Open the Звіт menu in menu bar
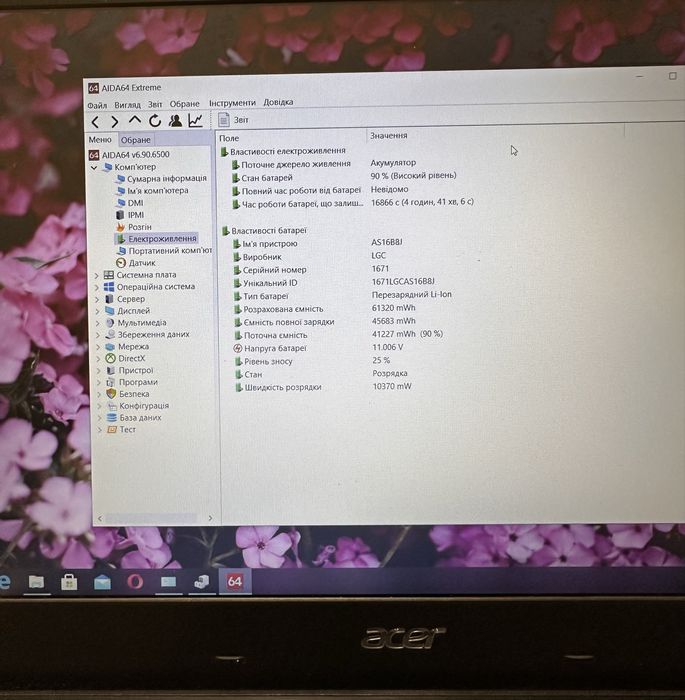Image resolution: width=685 pixels, height=700 pixels. [155, 104]
